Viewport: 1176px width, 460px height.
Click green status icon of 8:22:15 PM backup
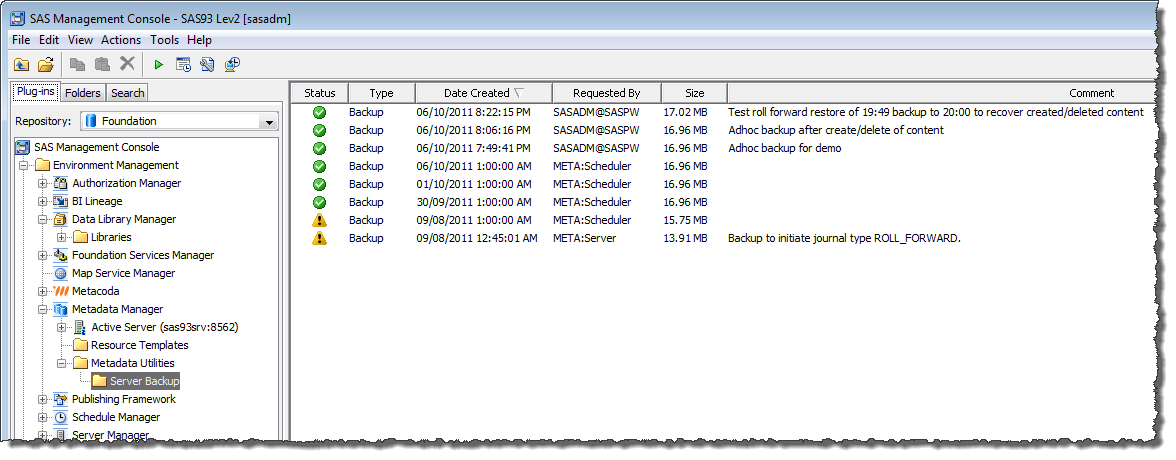coord(320,112)
